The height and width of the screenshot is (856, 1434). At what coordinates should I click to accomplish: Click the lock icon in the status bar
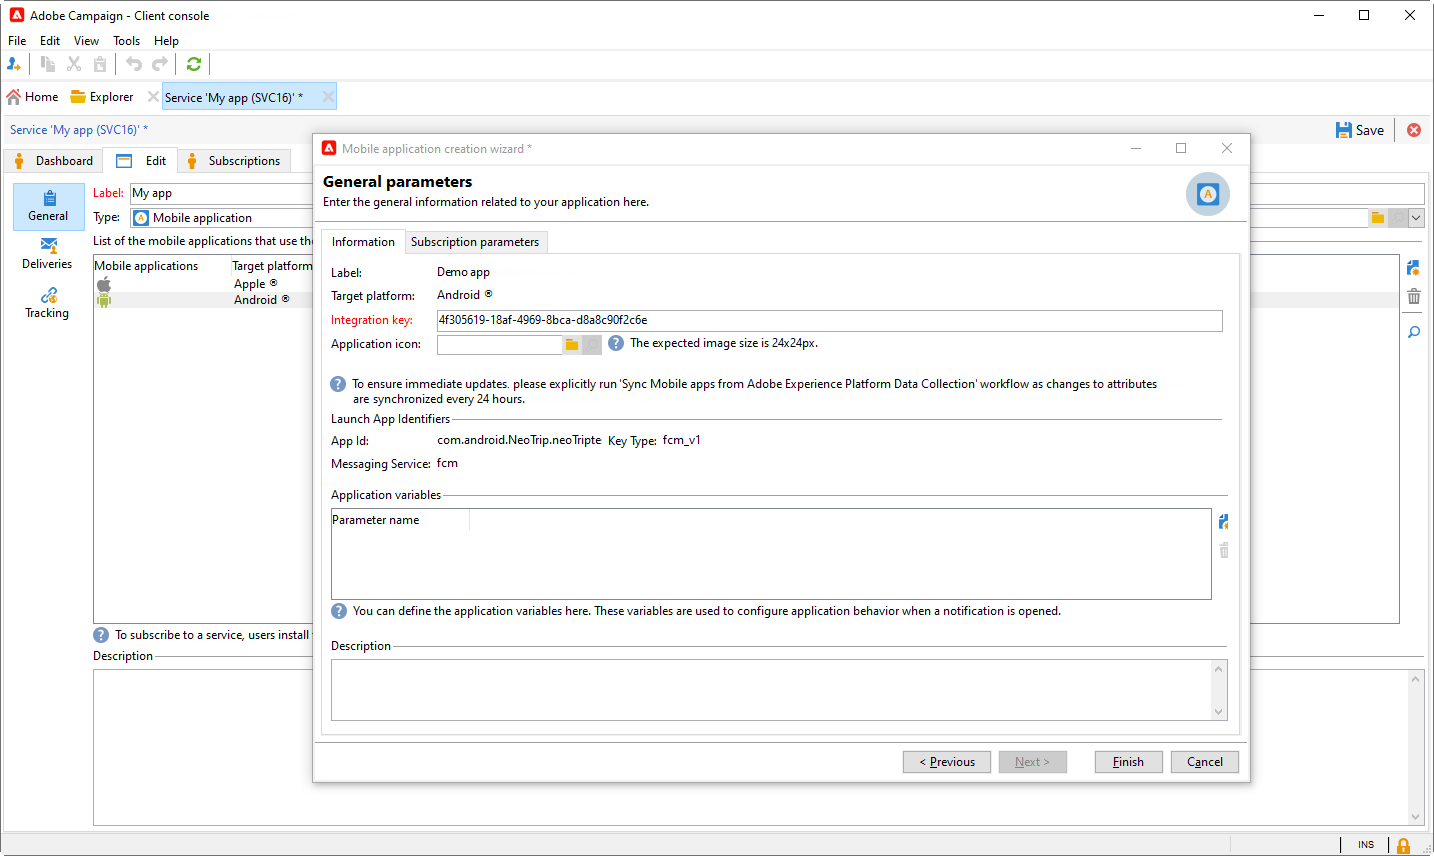coord(1404,846)
